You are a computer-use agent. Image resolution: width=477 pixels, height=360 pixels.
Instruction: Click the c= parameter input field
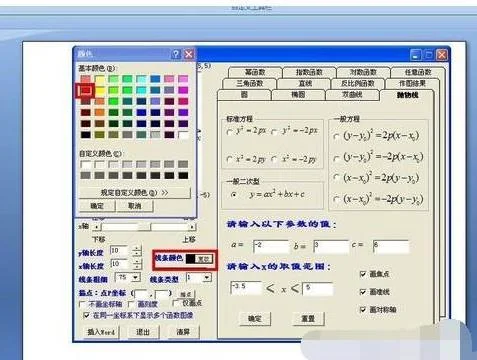click(391, 247)
